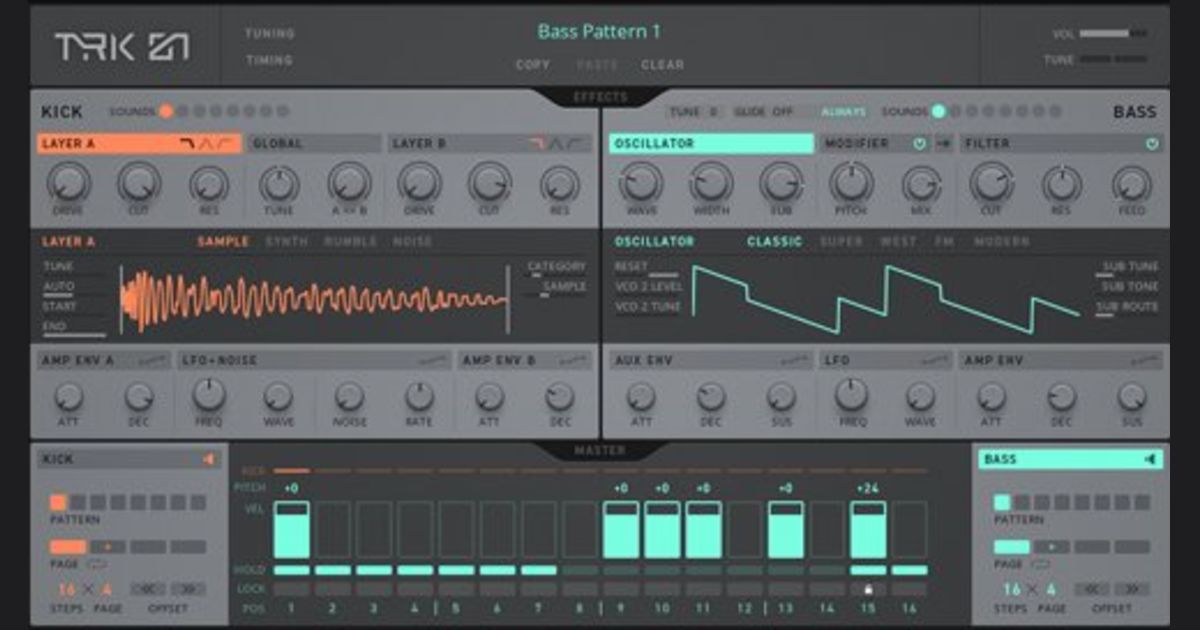Mute the Bass track speaker icon

[1150, 460]
